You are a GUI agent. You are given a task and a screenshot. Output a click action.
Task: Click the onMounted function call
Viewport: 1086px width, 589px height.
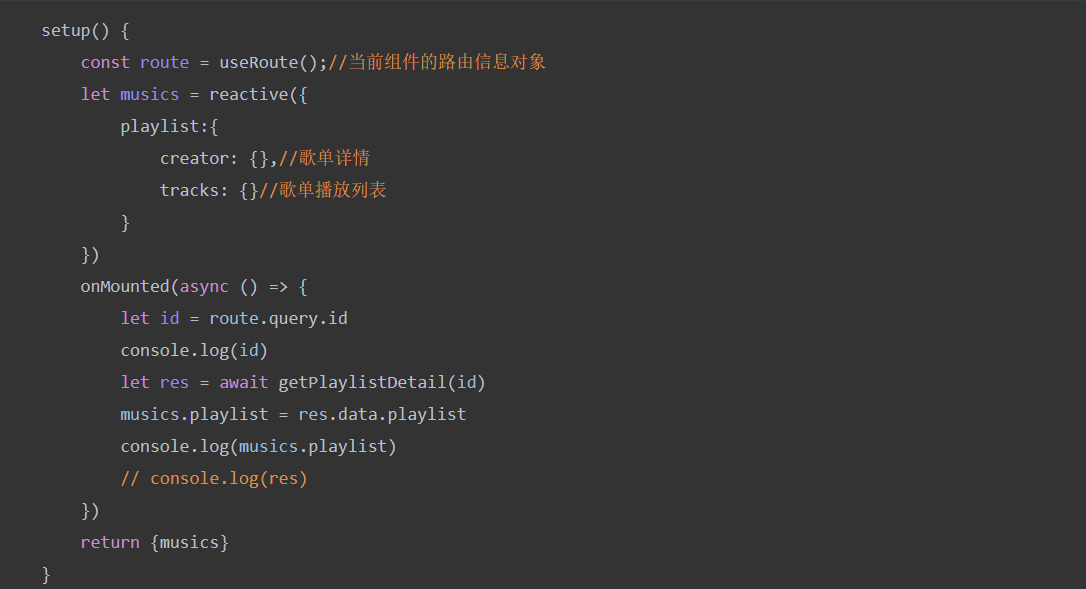(125, 286)
